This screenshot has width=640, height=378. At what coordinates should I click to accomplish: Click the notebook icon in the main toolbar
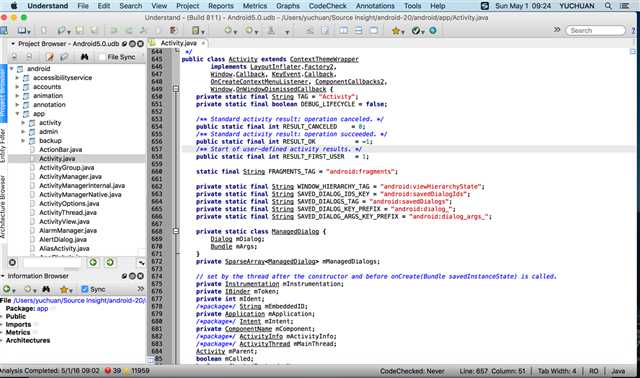click(x=196, y=31)
